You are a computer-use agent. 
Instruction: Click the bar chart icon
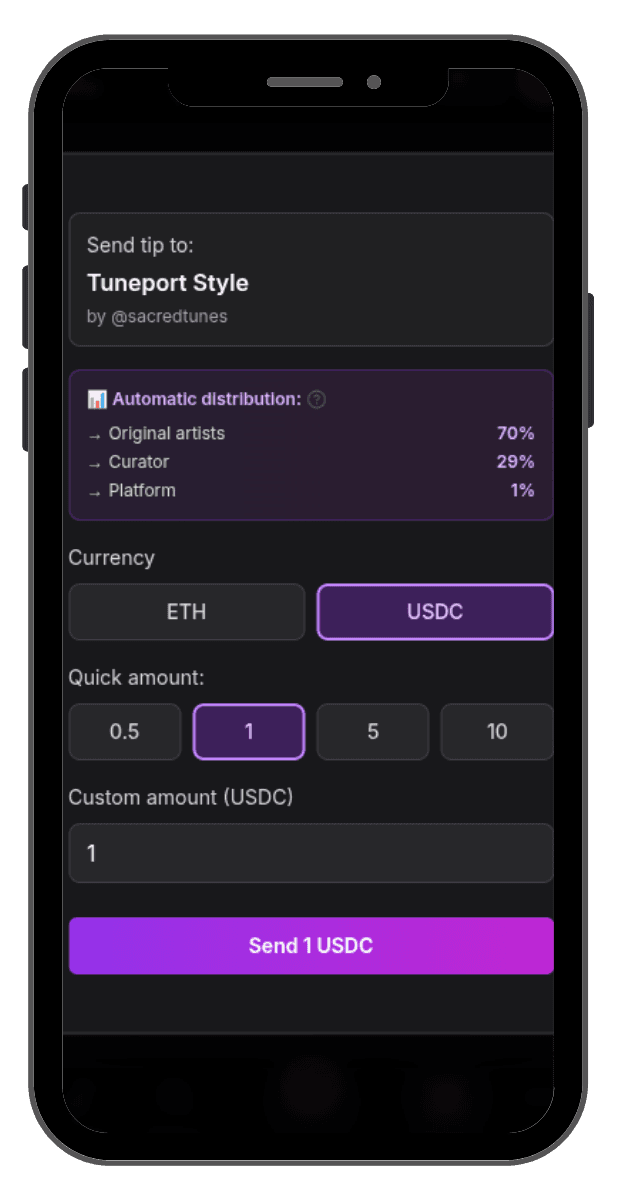[97, 400]
